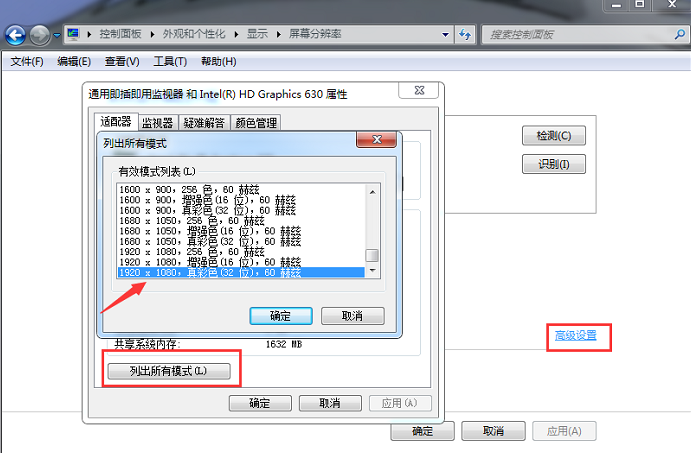Screen dimensions: 691x453
Task: Click the Back navigation arrow button
Action: click(x=15, y=35)
